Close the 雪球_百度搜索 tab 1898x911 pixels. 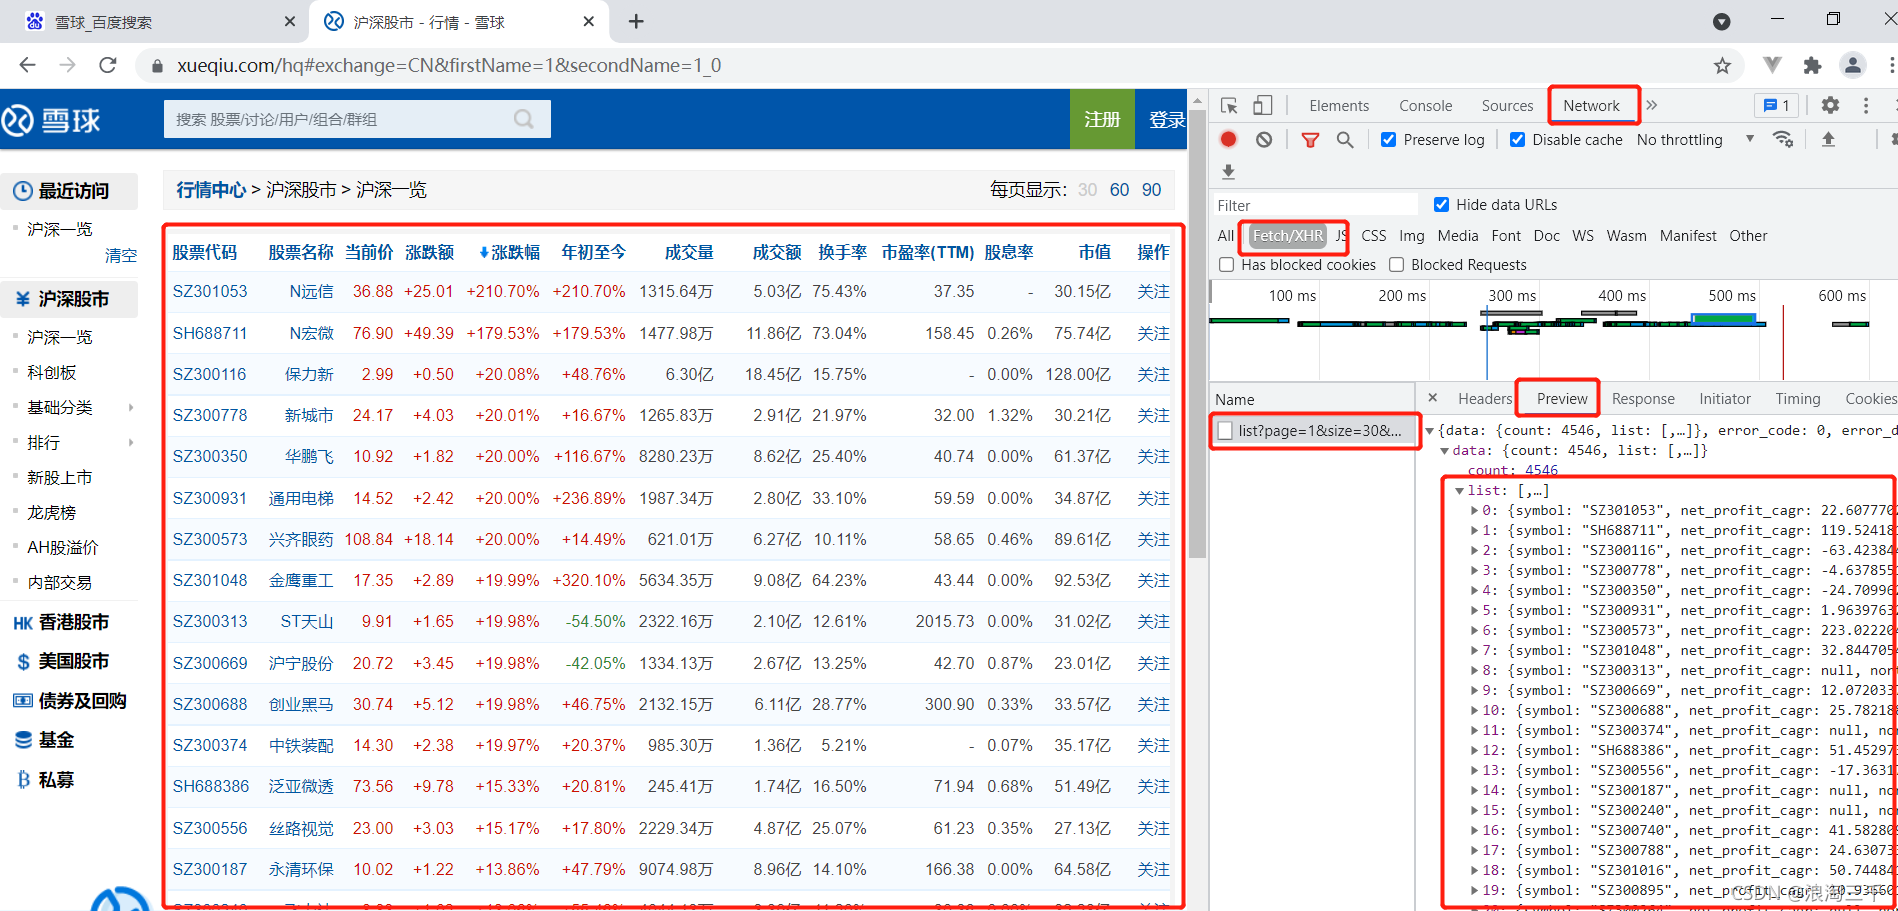[290, 21]
